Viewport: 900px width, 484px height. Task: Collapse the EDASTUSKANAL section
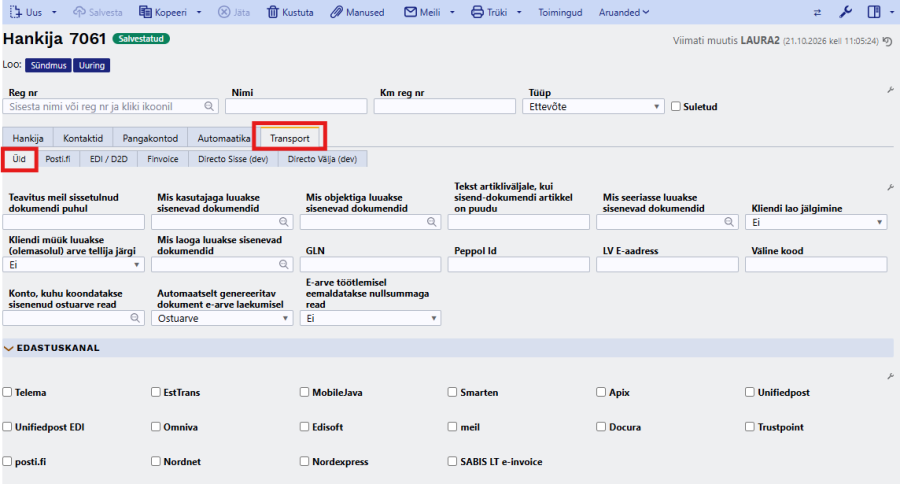[9, 348]
